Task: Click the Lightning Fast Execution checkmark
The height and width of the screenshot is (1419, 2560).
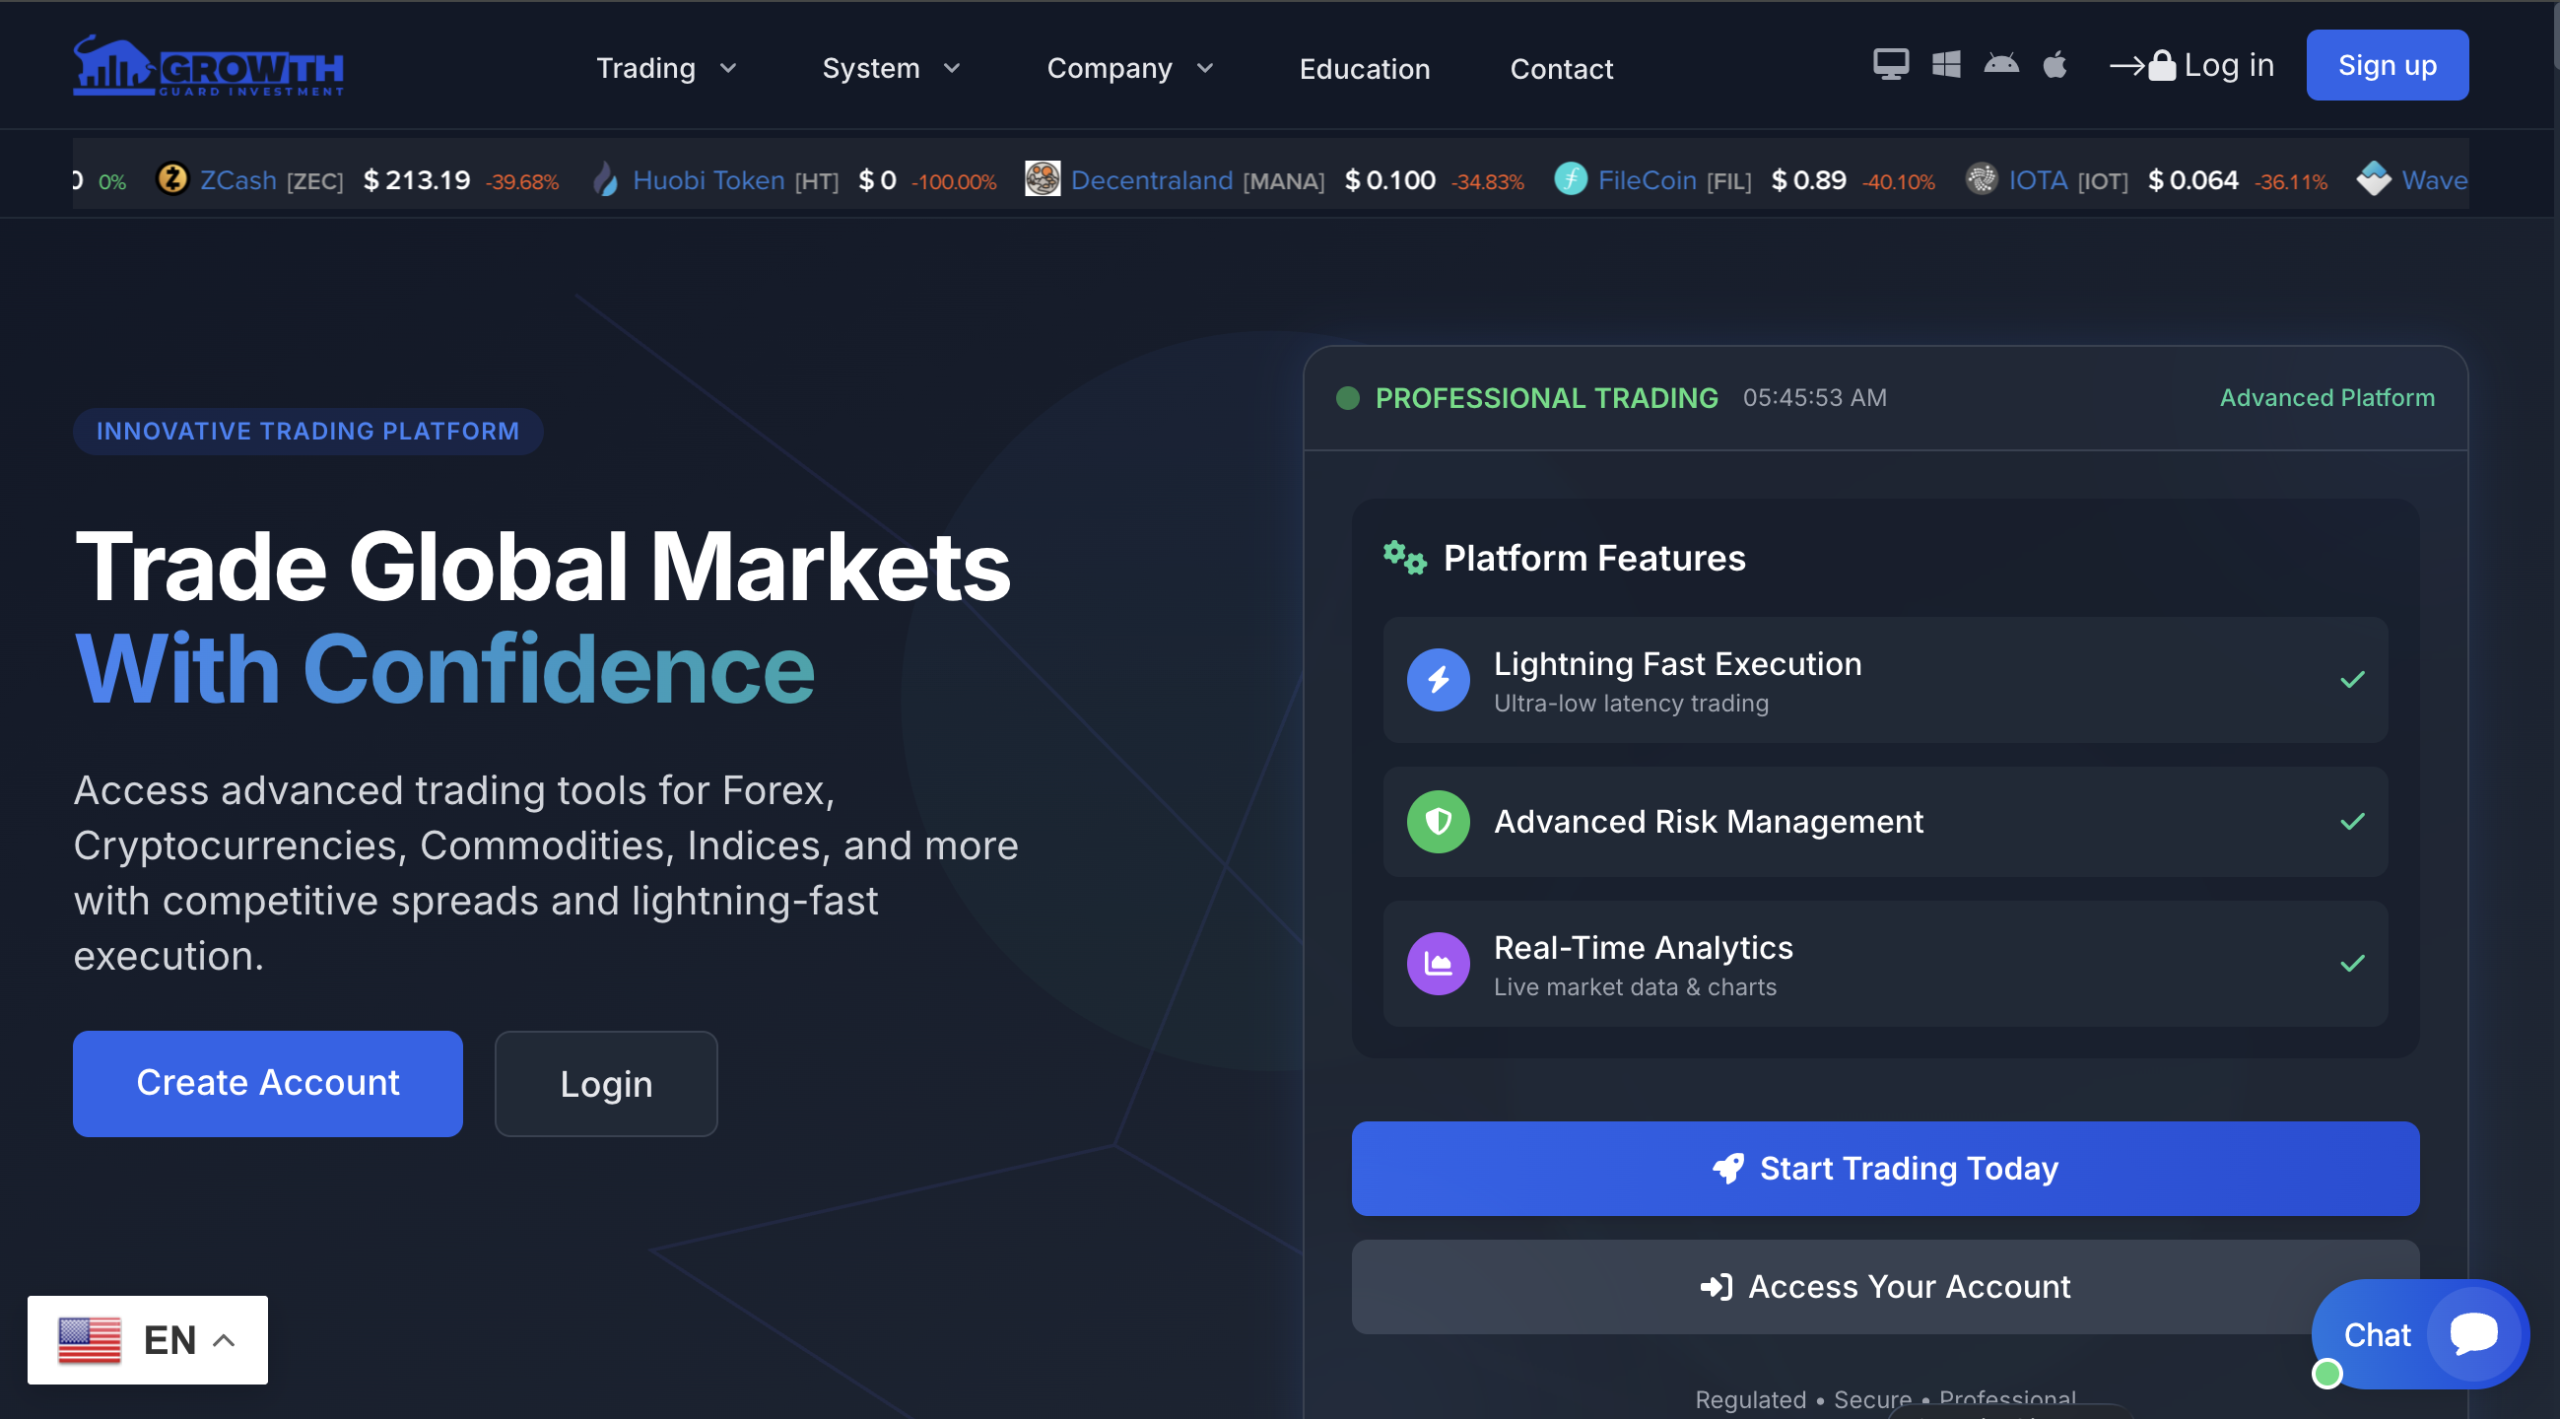Action: point(2352,680)
